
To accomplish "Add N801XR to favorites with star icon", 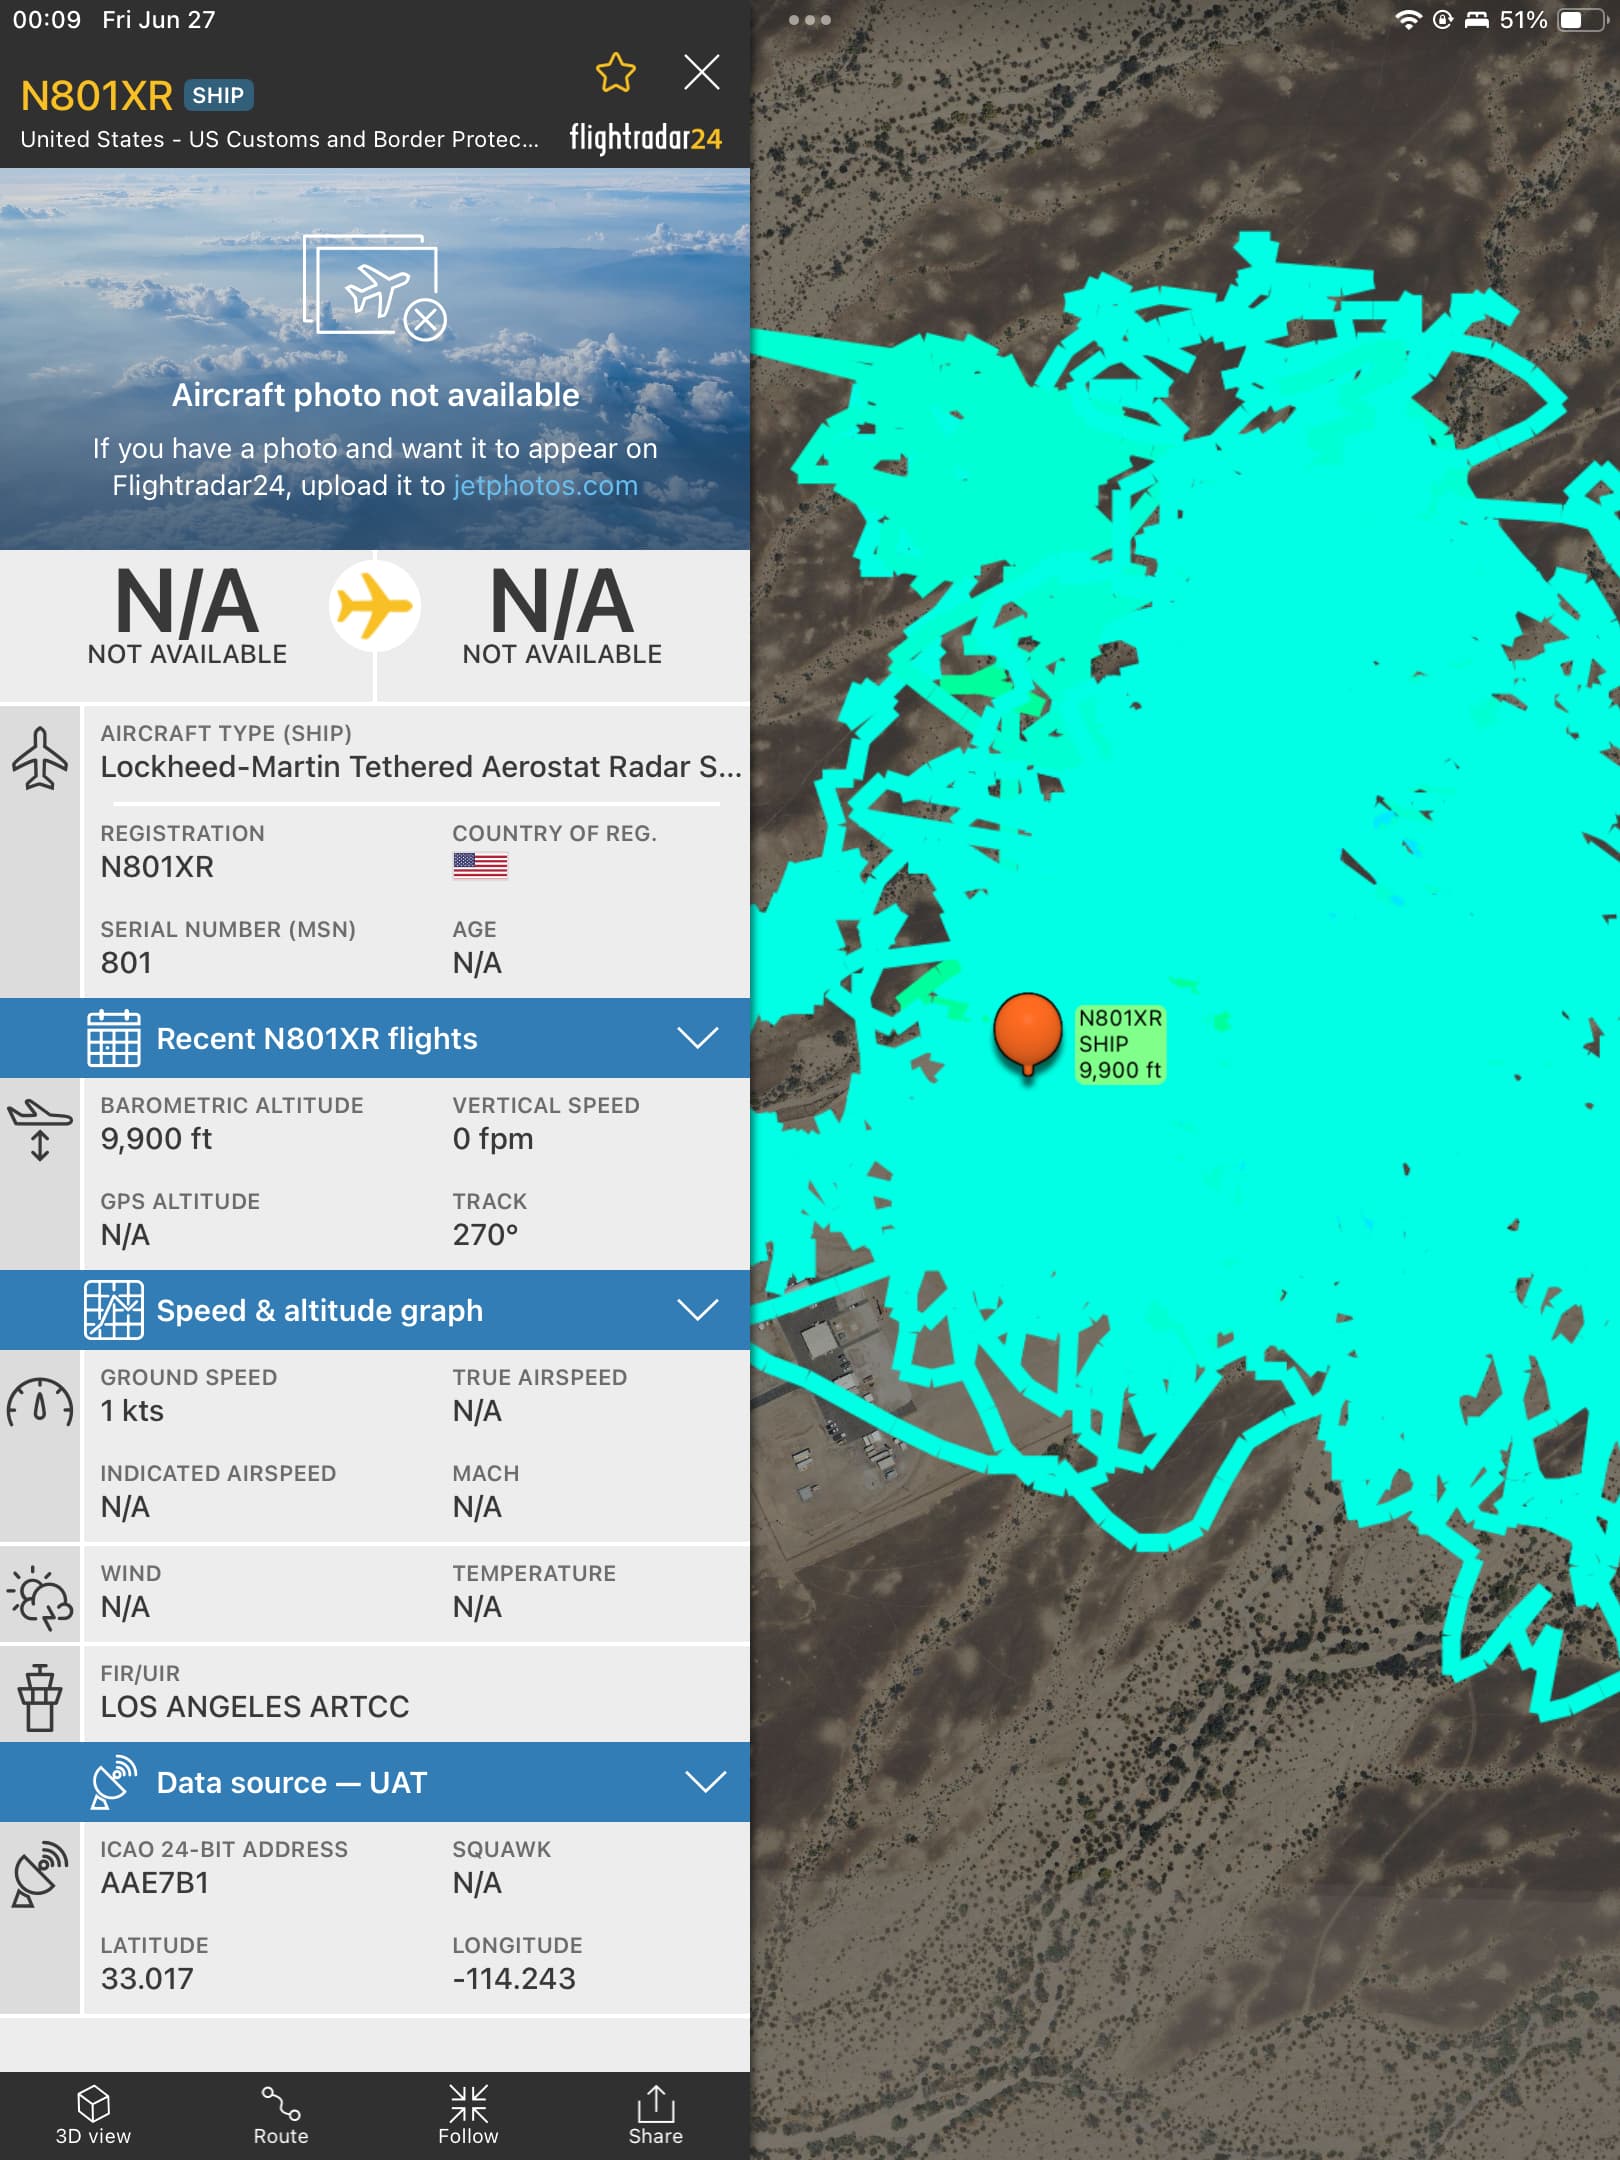I will [x=615, y=72].
